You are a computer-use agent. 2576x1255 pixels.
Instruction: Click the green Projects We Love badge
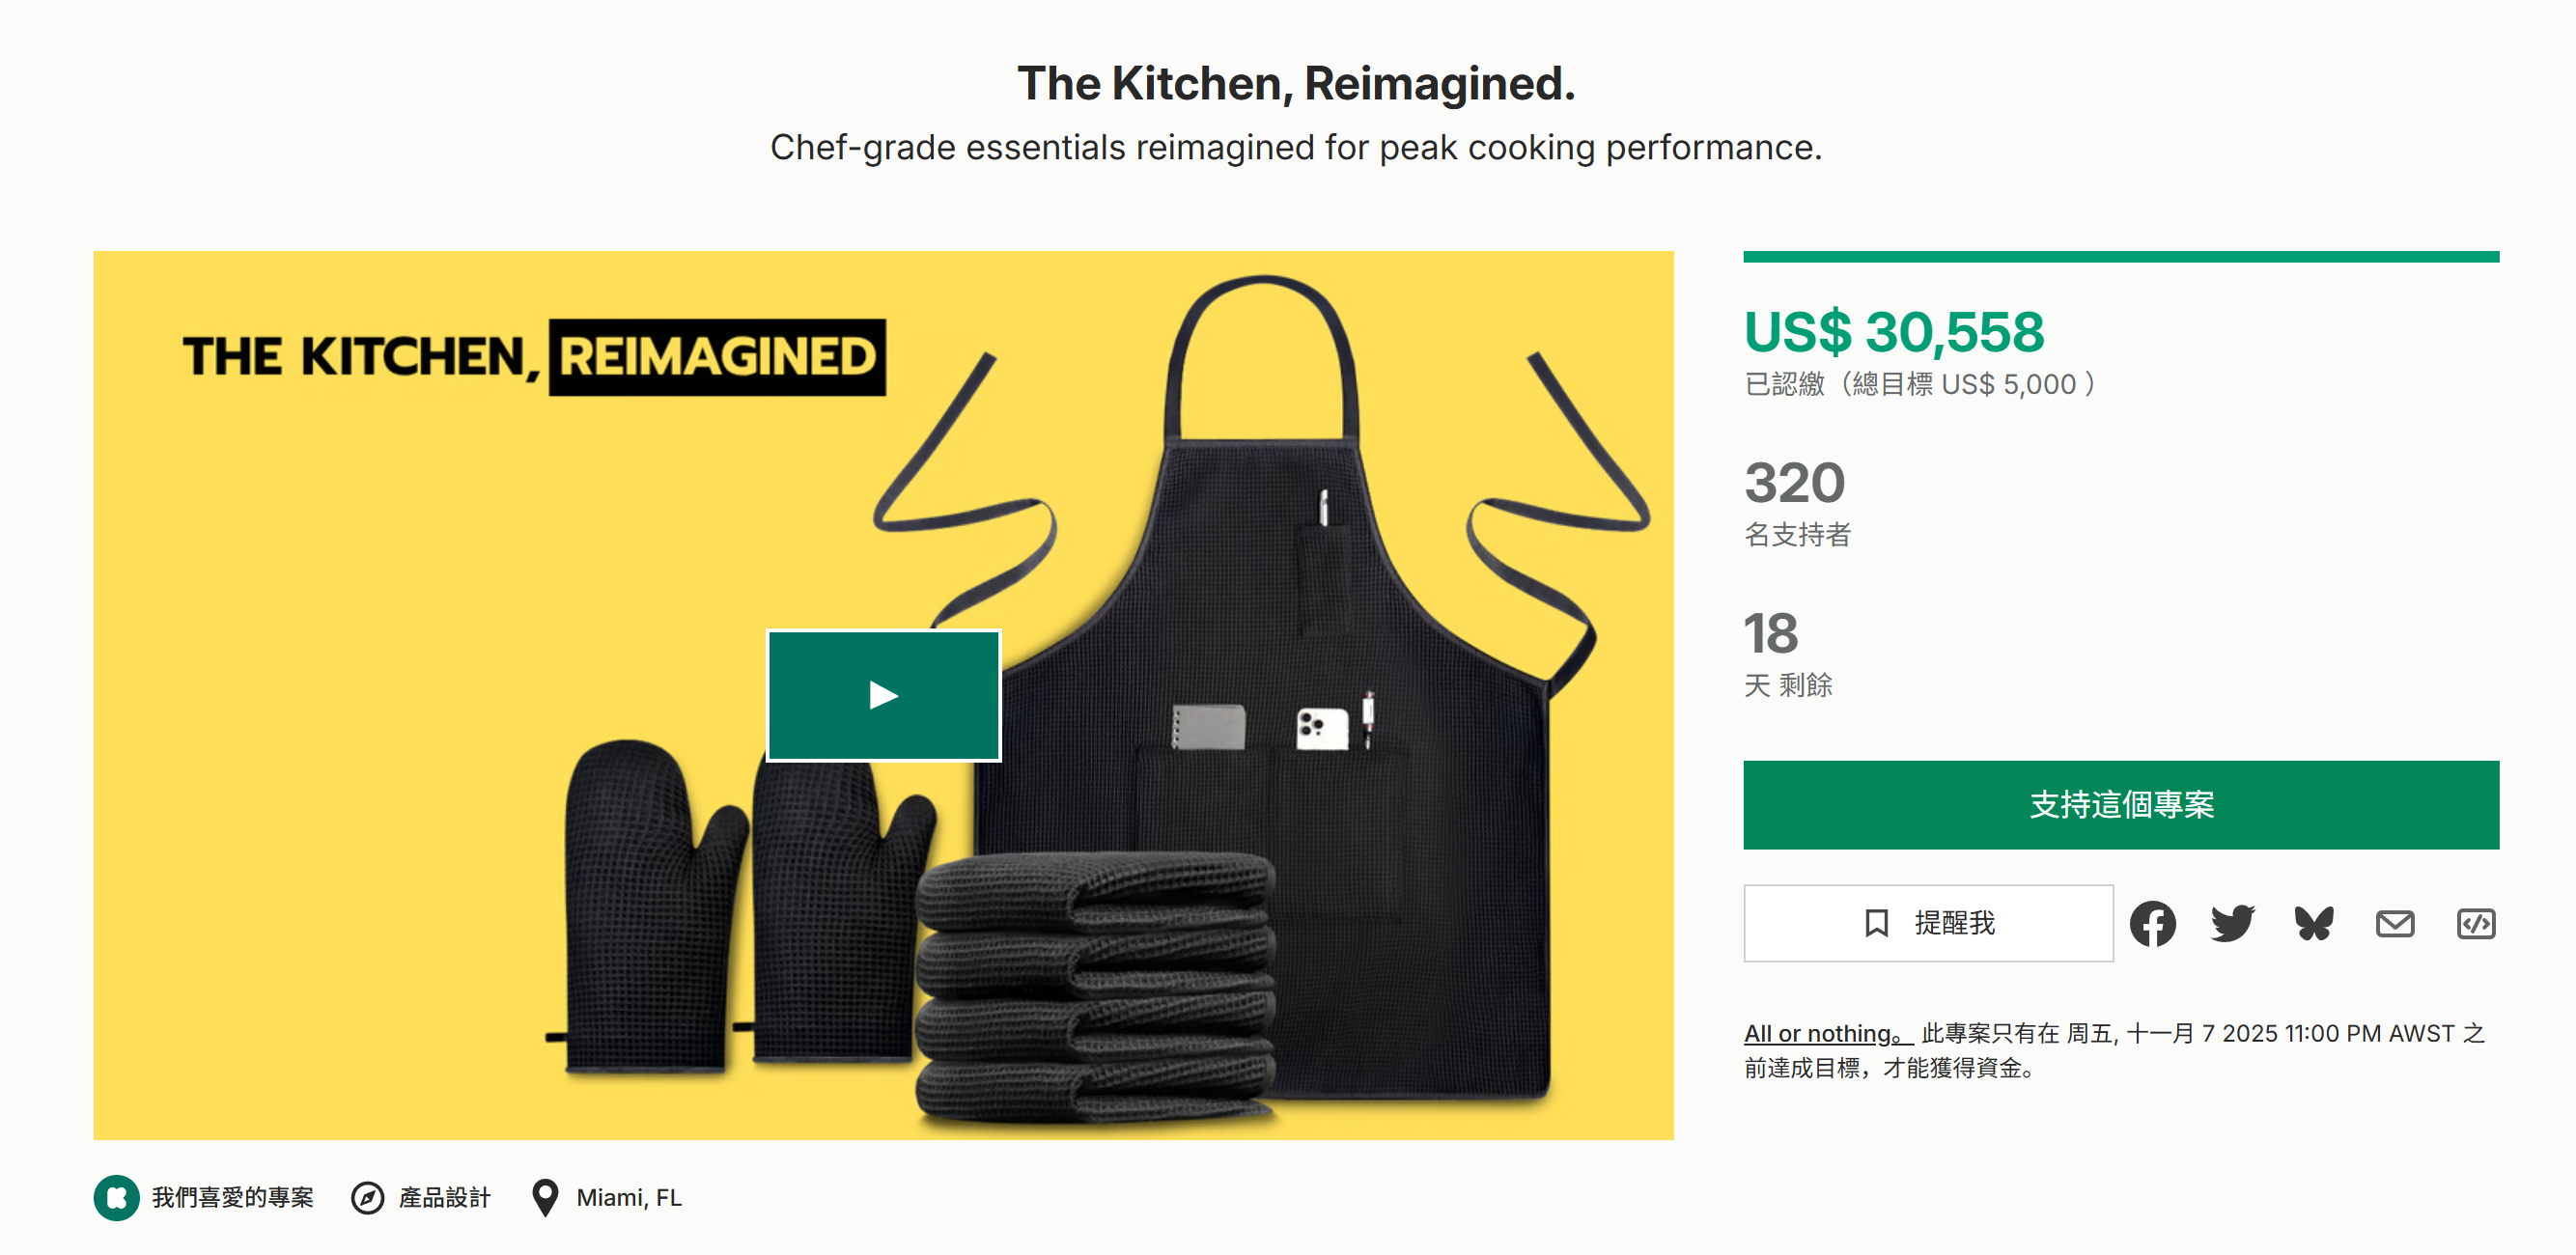point(116,1197)
